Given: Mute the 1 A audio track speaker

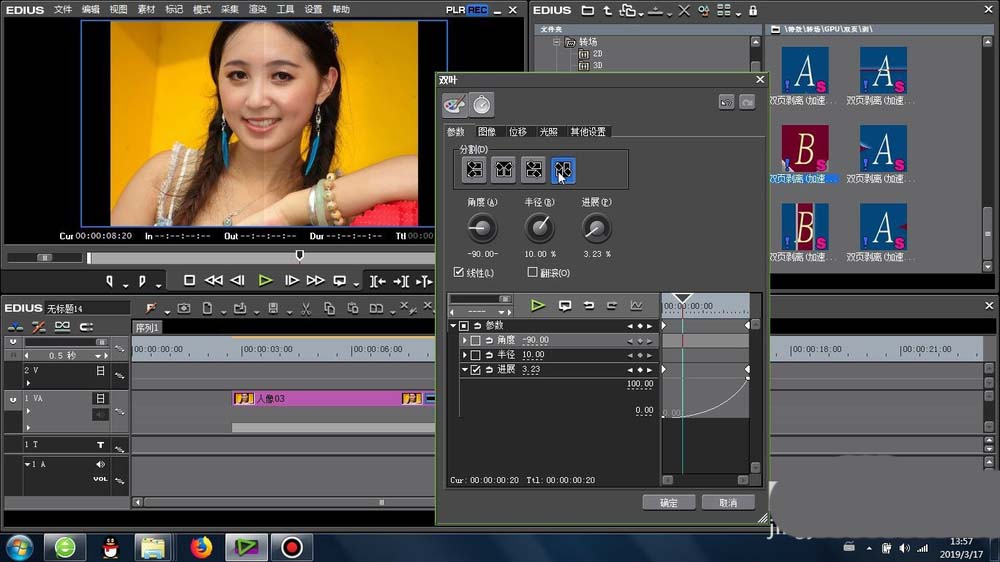Looking at the screenshot, I should point(100,464).
